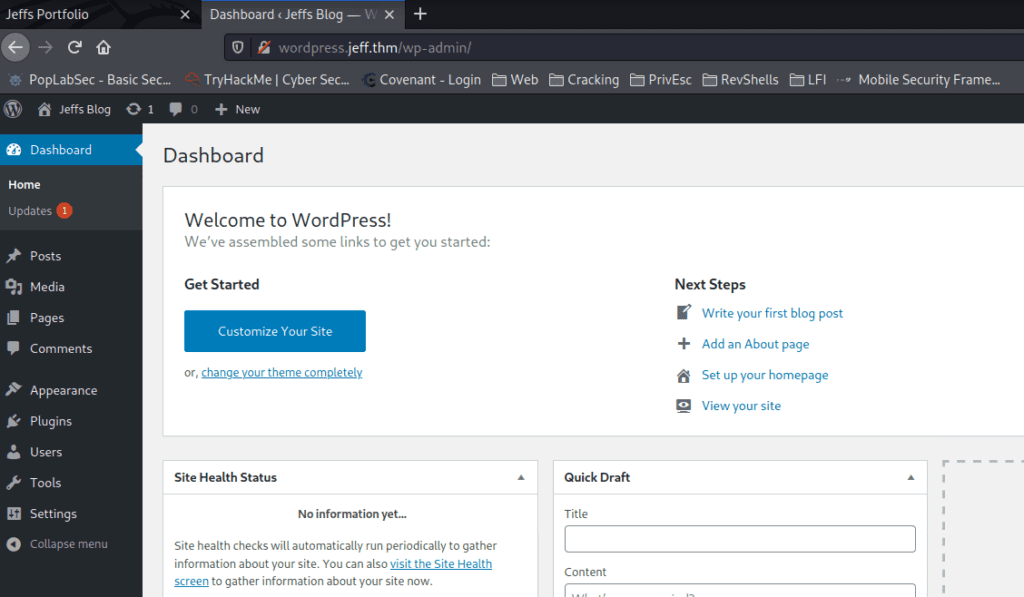
Task: Click Write your first blog post
Action: (x=772, y=313)
